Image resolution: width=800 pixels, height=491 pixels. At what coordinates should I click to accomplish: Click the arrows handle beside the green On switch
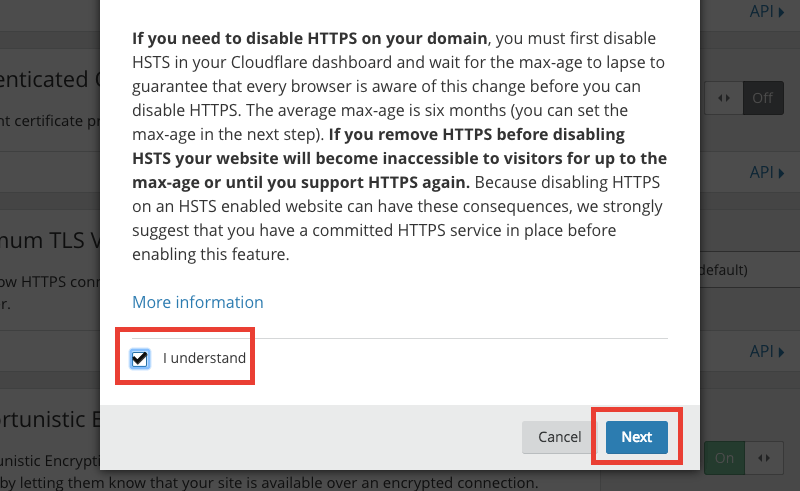[764, 458]
